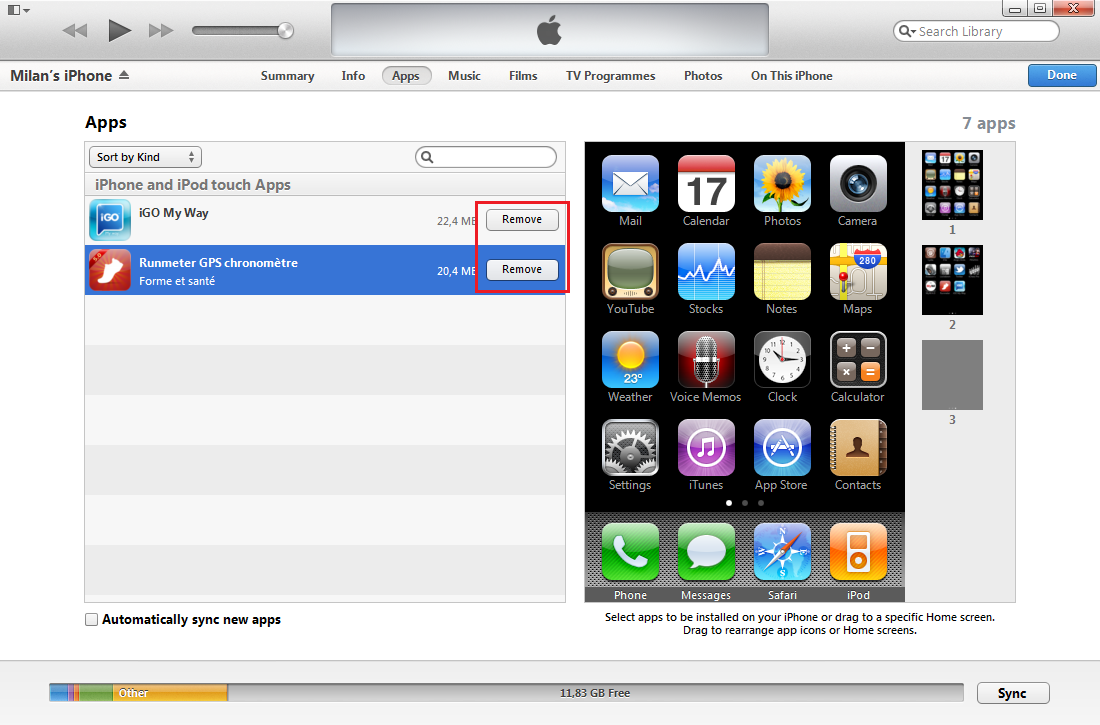The height and width of the screenshot is (725, 1100).
Task: Enable Automatically sync new apps checkbox
Action: [91, 619]
